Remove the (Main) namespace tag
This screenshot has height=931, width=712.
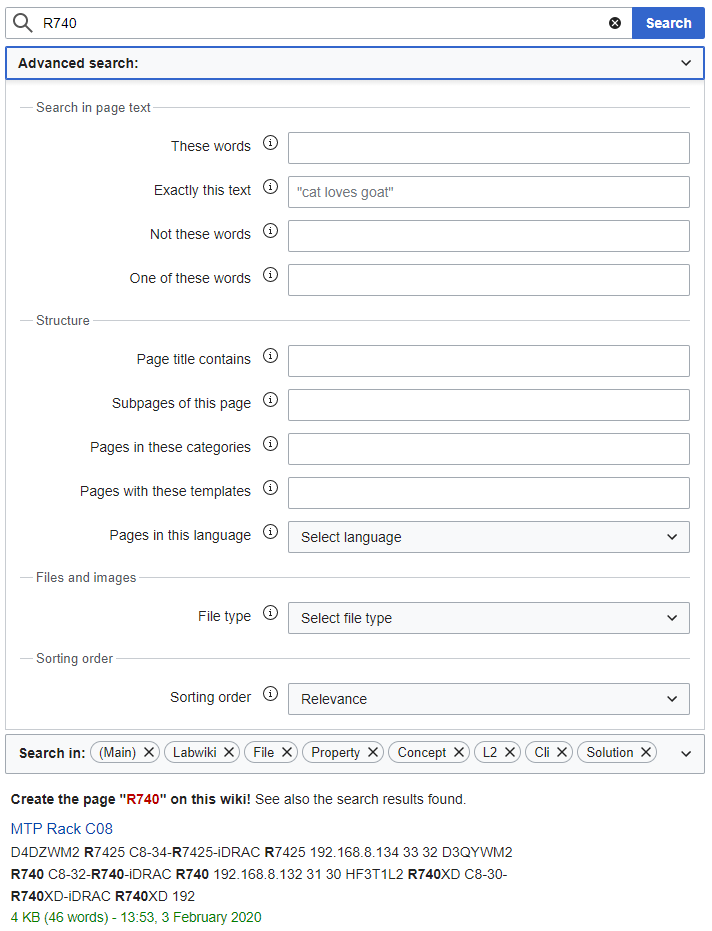pyautogui.click(x=149, y=752)
